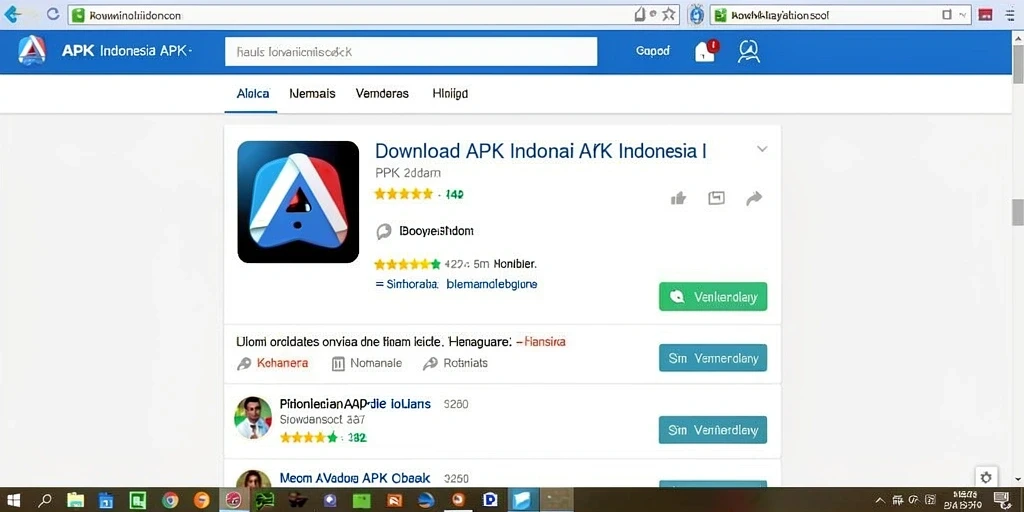The width and height of the screenshot is (1024, 512).
Task: Click the PPK 2ddam subtitle text
Action: [408, 173]
